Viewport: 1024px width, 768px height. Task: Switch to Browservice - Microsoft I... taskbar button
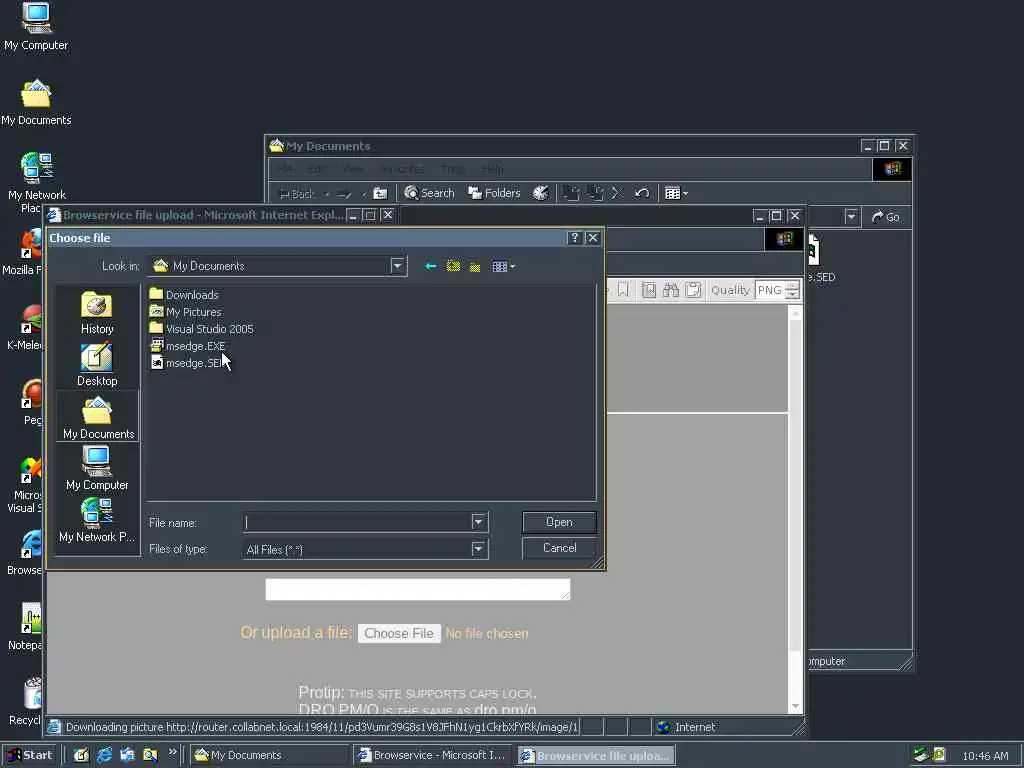click(432, 755)
